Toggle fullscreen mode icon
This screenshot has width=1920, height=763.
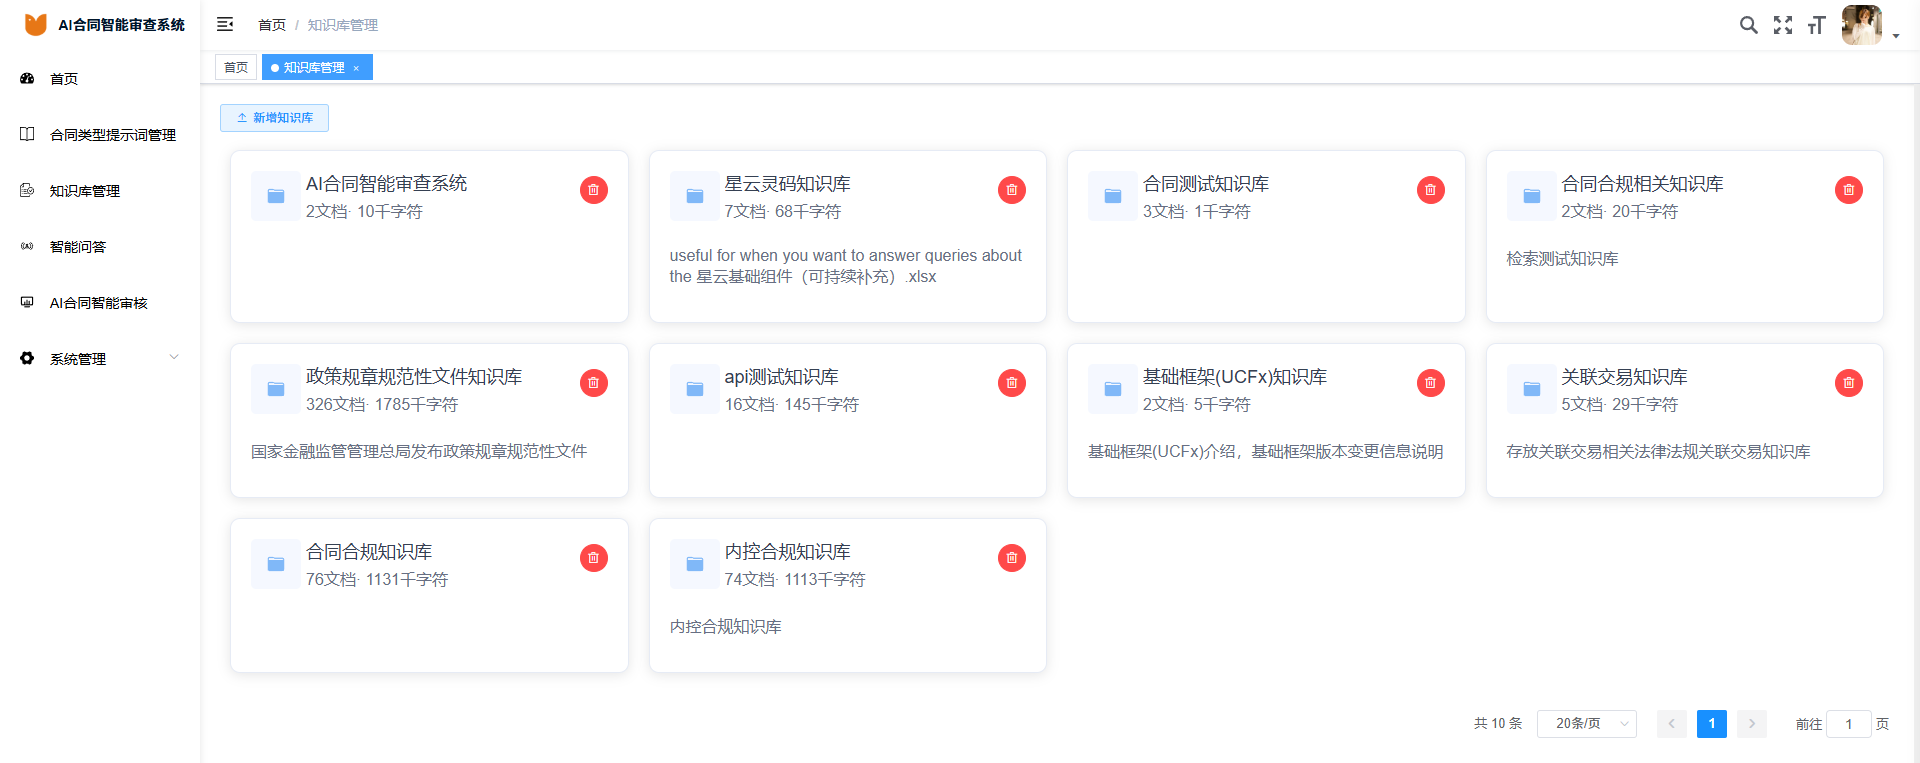point(1783,25)
